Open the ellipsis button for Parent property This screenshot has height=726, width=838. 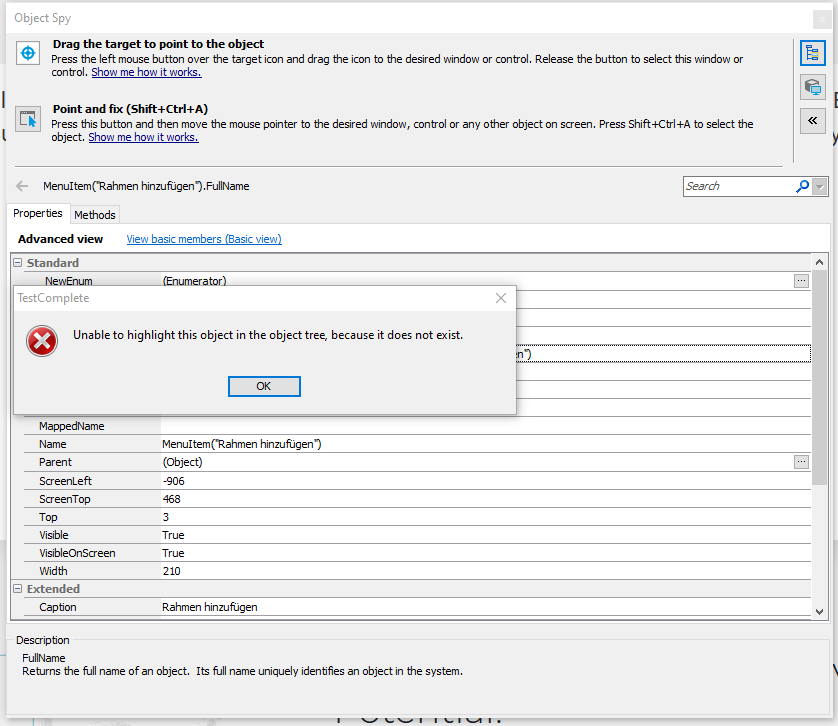tap(801, 462)
